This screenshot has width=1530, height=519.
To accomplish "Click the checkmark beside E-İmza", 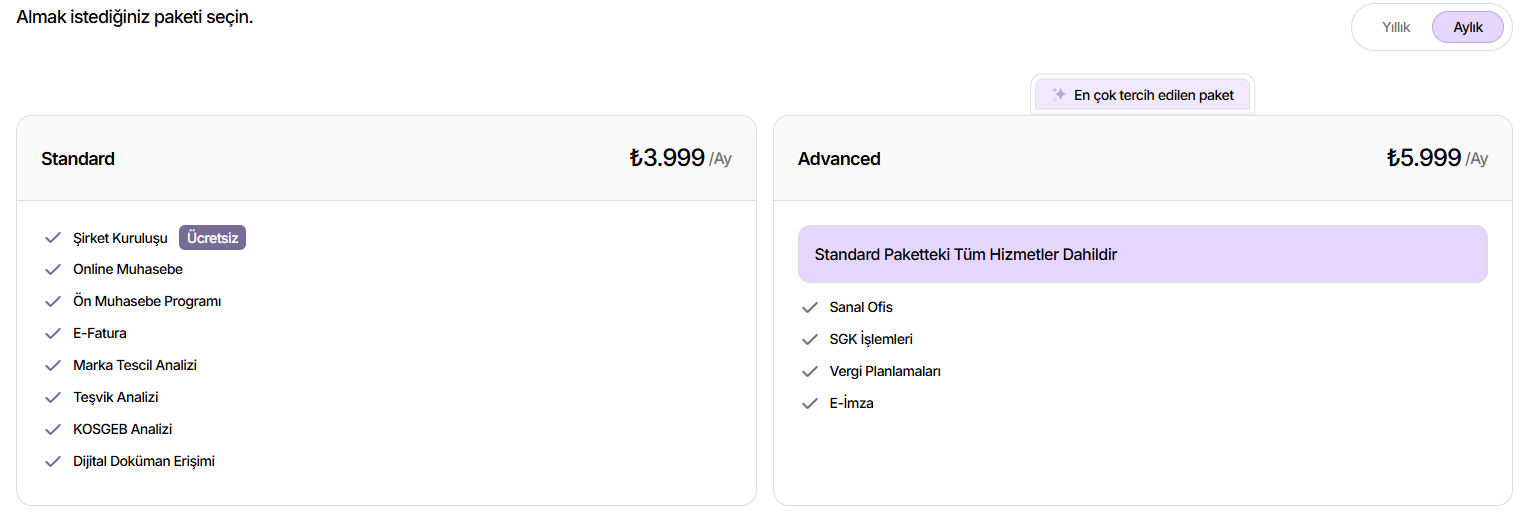I will (810, 404).
